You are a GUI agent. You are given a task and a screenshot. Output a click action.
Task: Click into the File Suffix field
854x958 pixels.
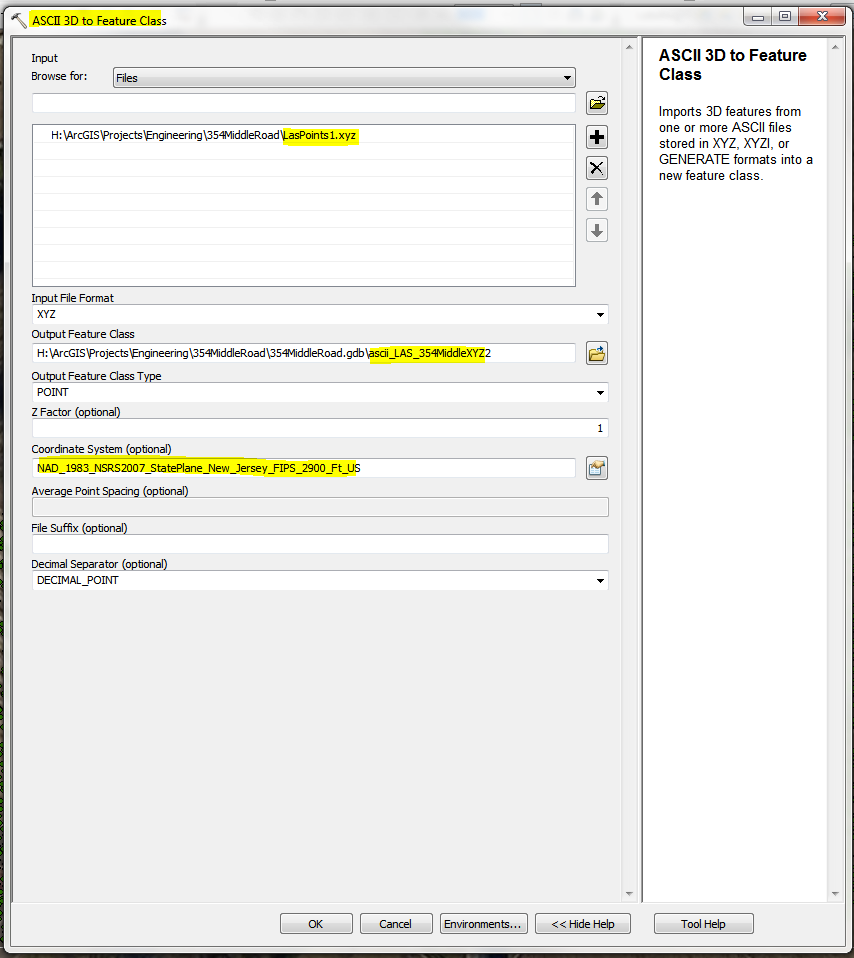coord(319,544)
